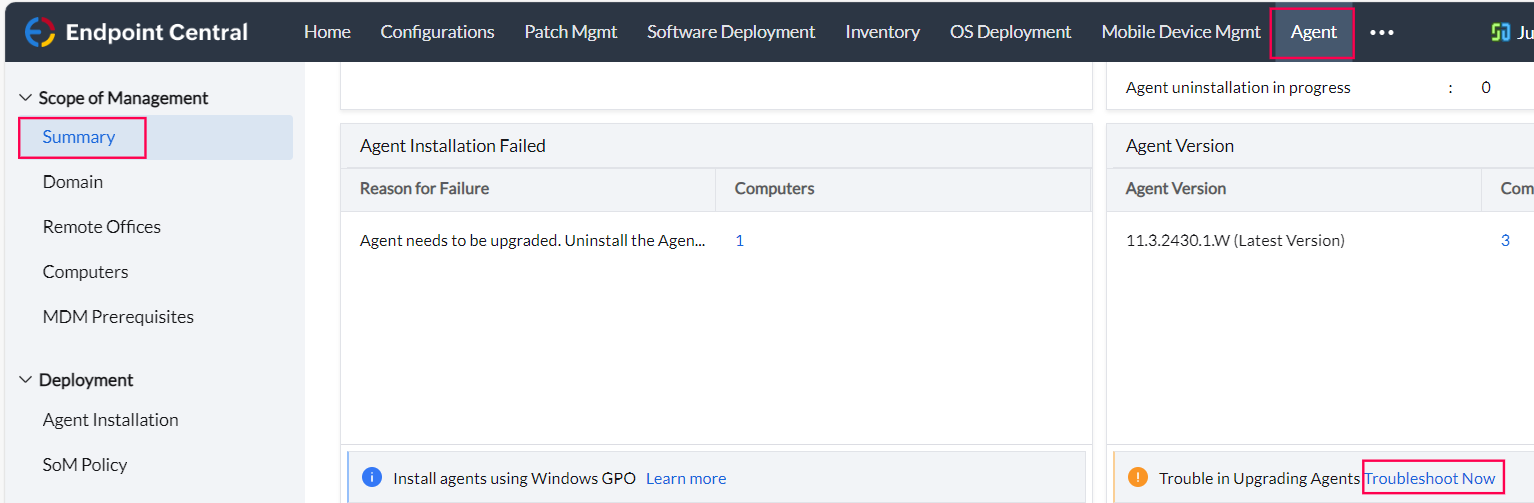Viewport: 1534px width, 503px height.
Task: Open the Home tab
Action: pyautogui.click(x=327, y=32)
